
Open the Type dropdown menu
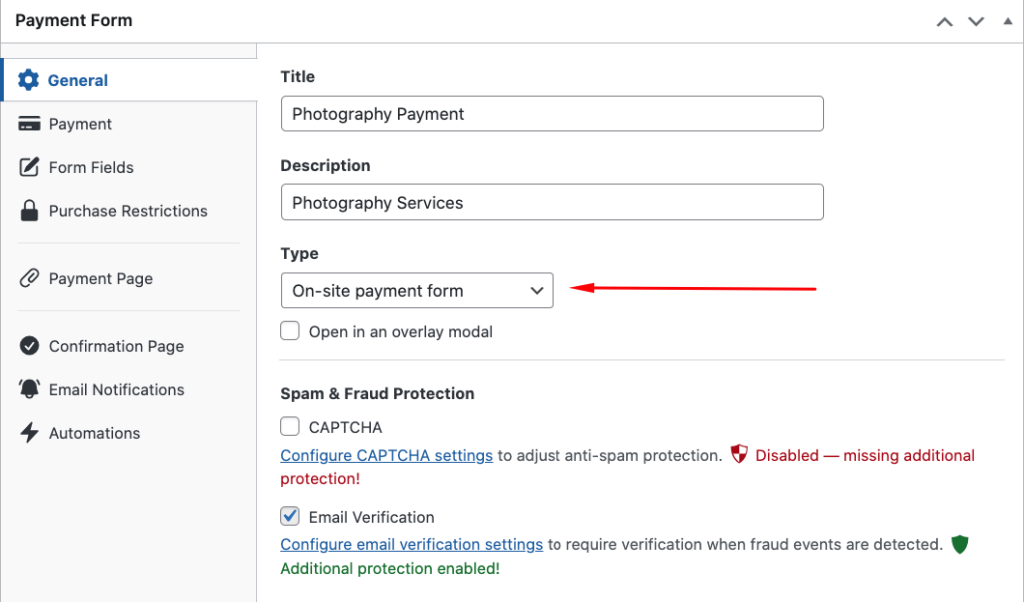(x=416, y=291)
